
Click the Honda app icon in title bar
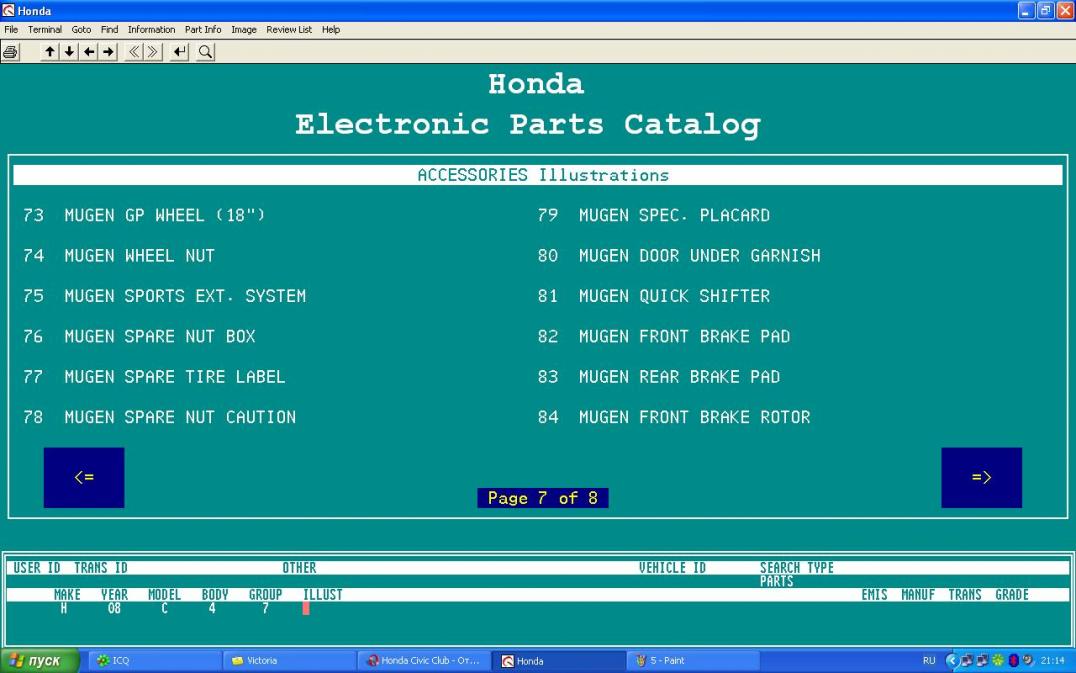8,10
